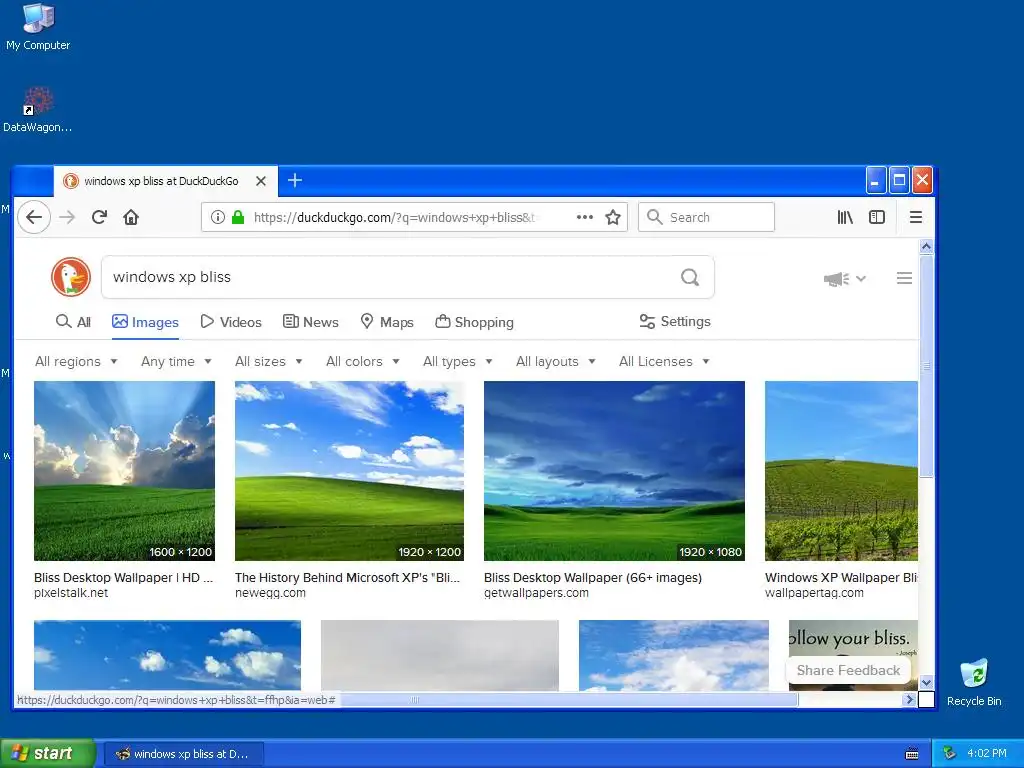Viewport: 1024px width, 768px height.
Task: Open the Windows XP Wallpaper wallpapertag.com link
Action: pos(841,577)
